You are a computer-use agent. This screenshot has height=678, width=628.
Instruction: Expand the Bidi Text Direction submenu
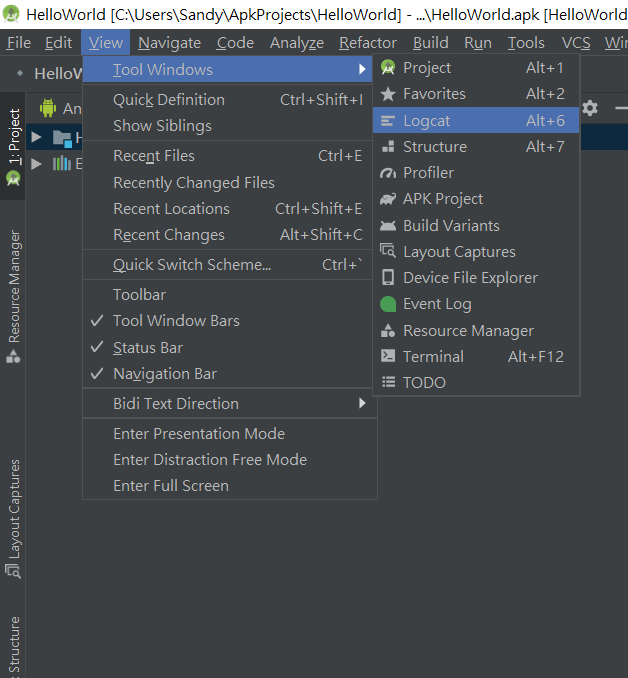pos(230,403)
